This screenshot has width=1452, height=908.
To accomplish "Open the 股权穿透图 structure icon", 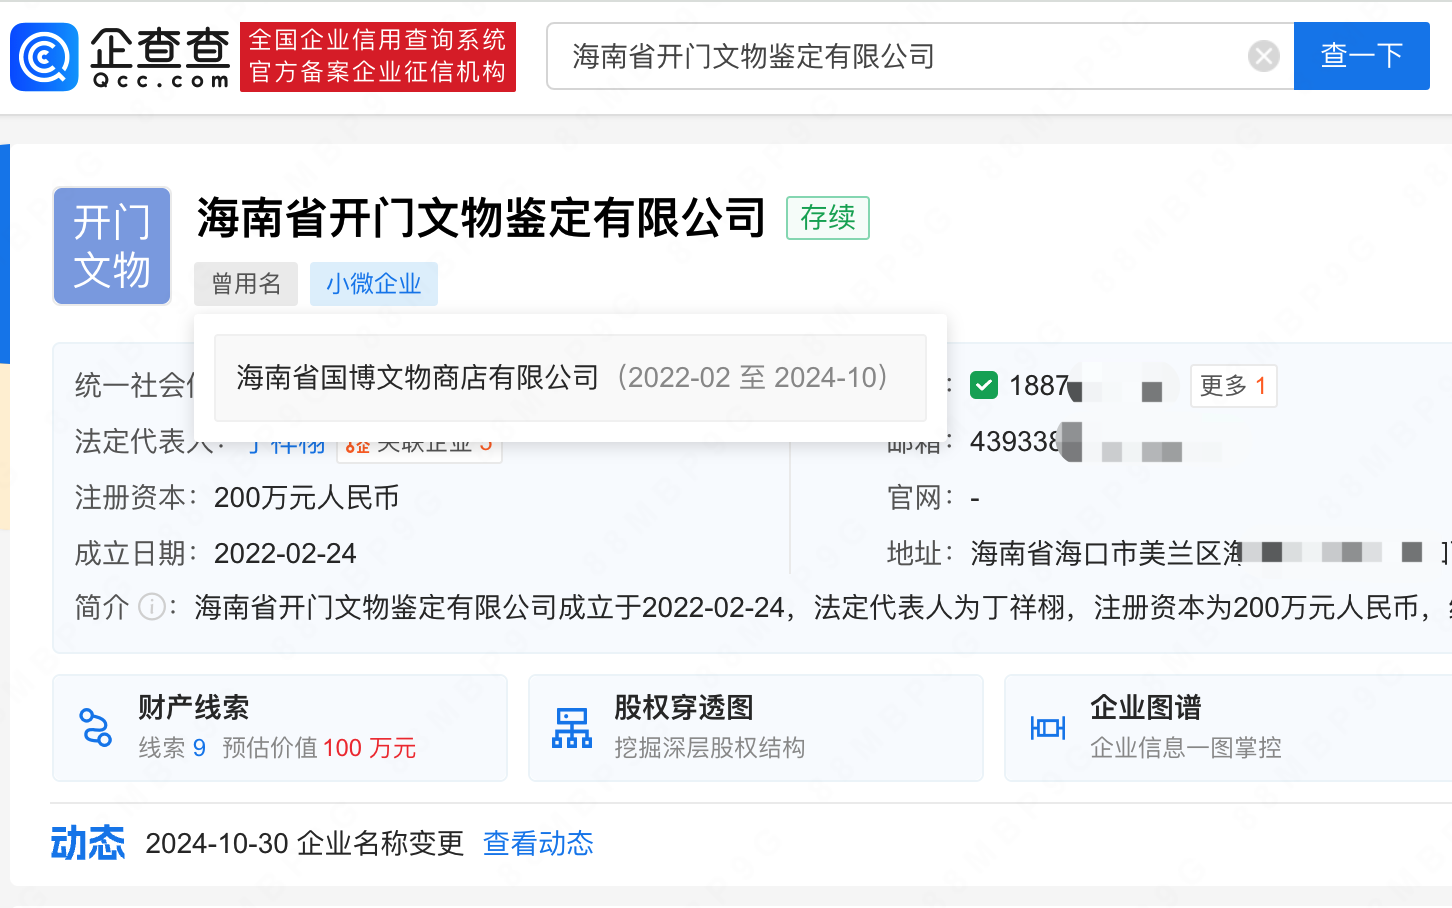I will pos(572,728).
